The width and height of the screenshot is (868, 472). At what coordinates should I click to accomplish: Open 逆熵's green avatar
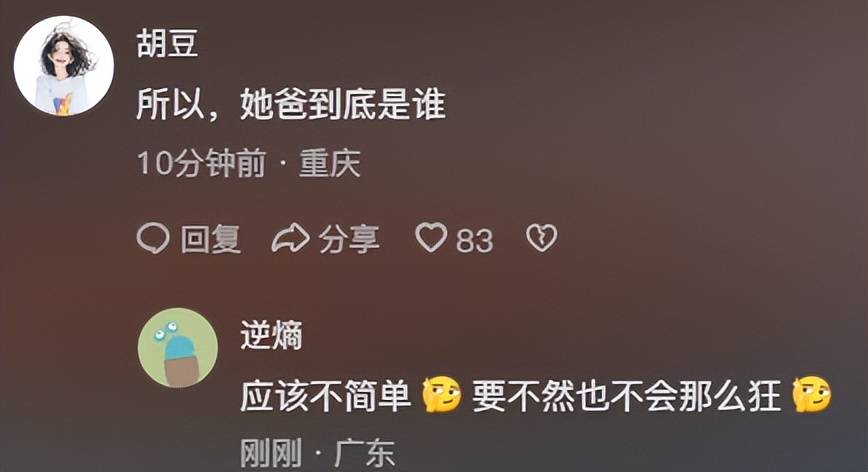pyautogui.click(x=178, y=347)
